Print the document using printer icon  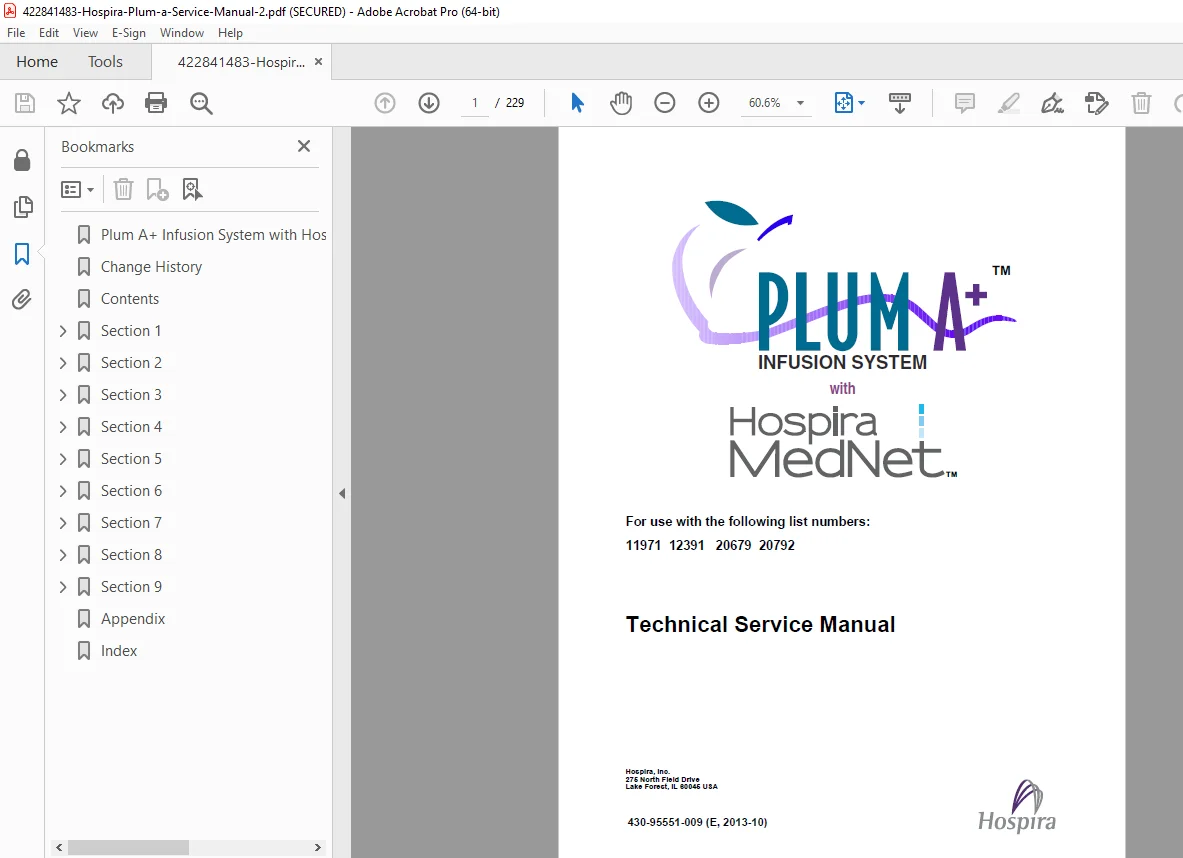[156, 103]
